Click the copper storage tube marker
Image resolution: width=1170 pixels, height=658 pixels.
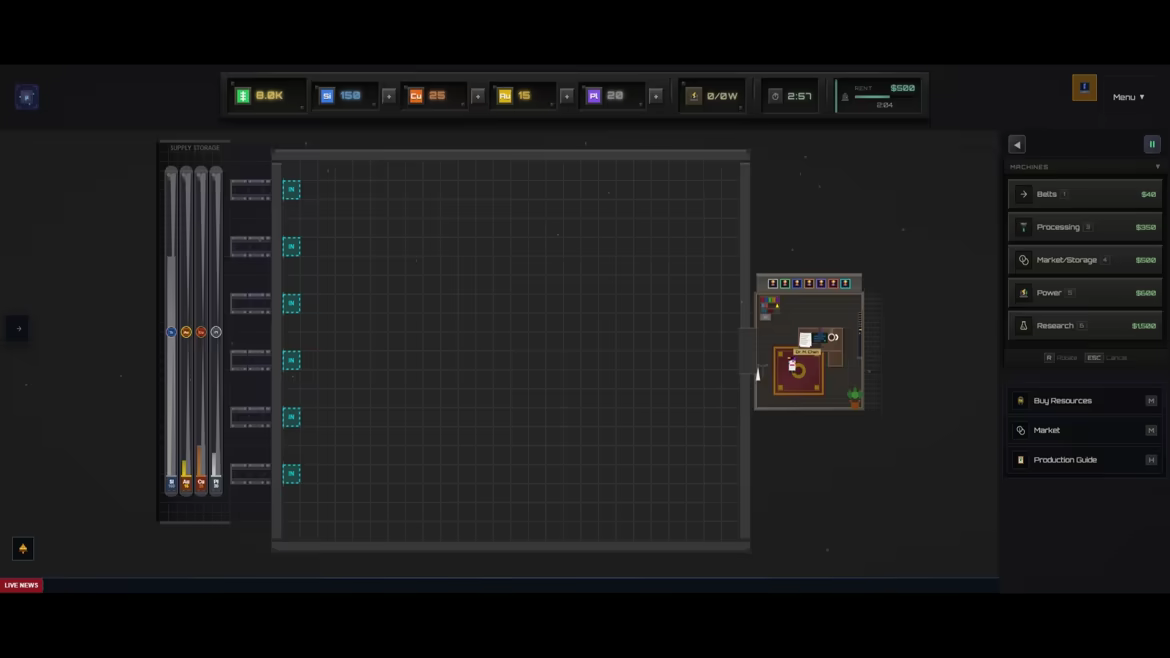201,332
